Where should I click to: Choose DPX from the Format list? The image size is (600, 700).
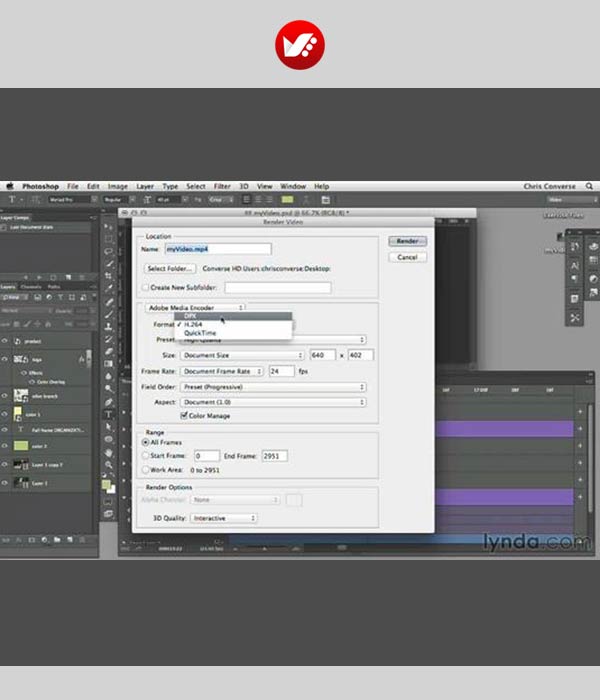(233, 316)
